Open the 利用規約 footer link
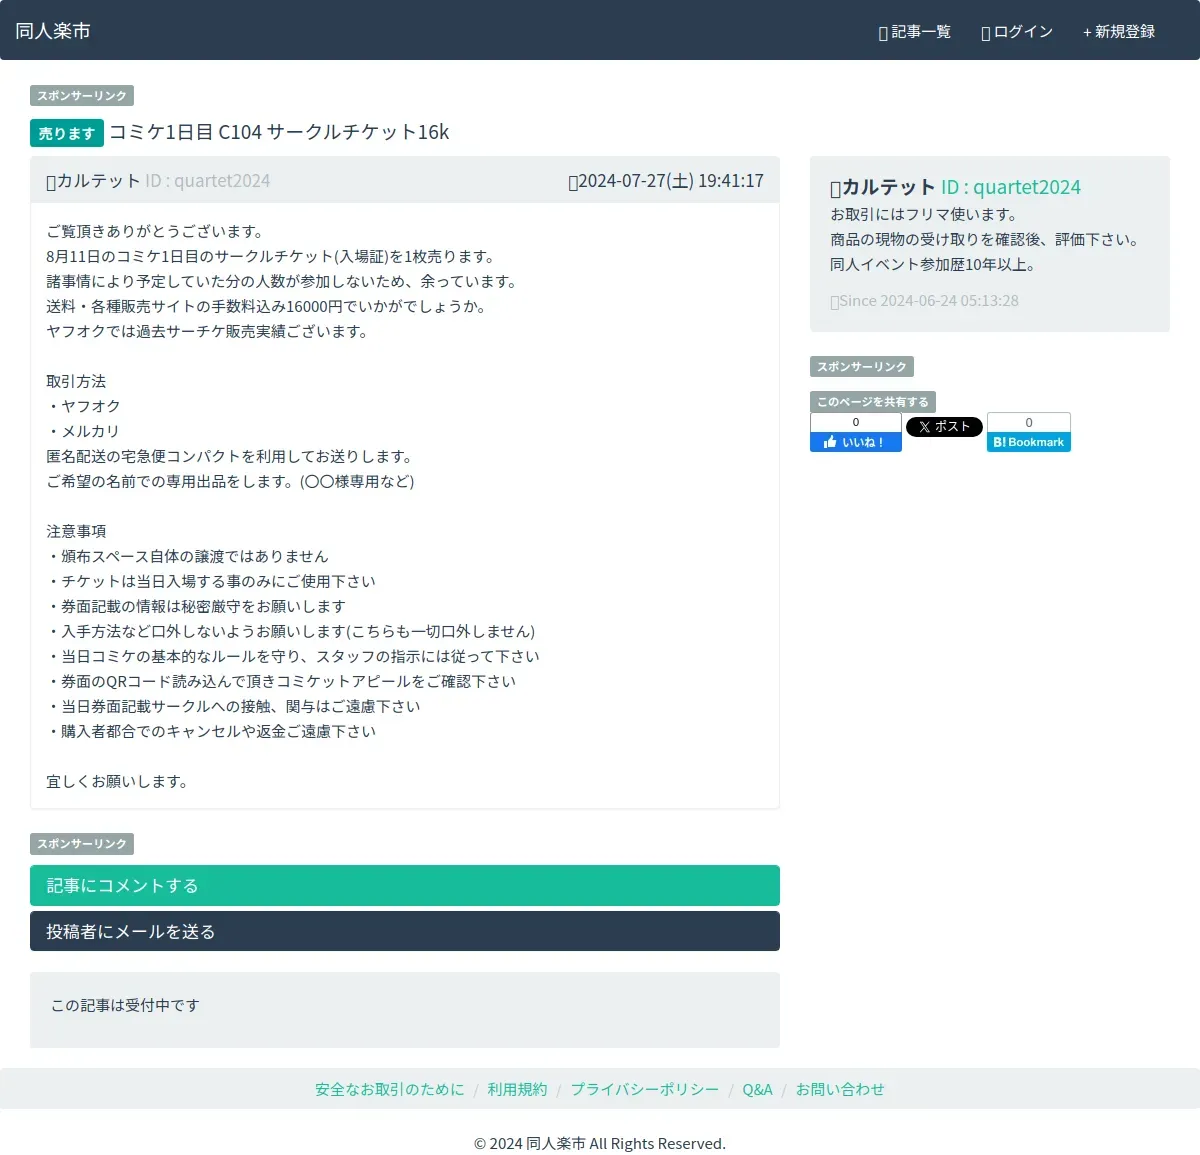Screen dimensions: 1200x1155 pos(517,1090)
